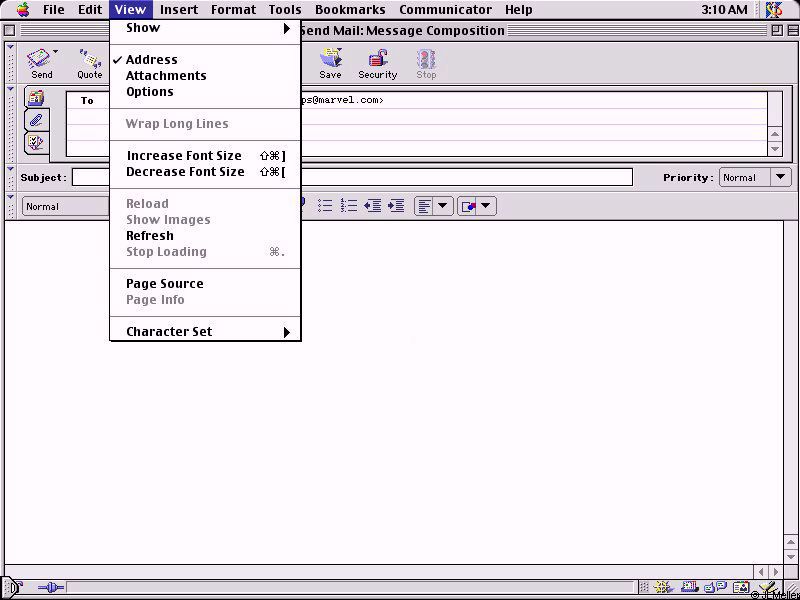Open the Show submenu
The height and width of the screenshot is (600, 800).
[205, 28]
